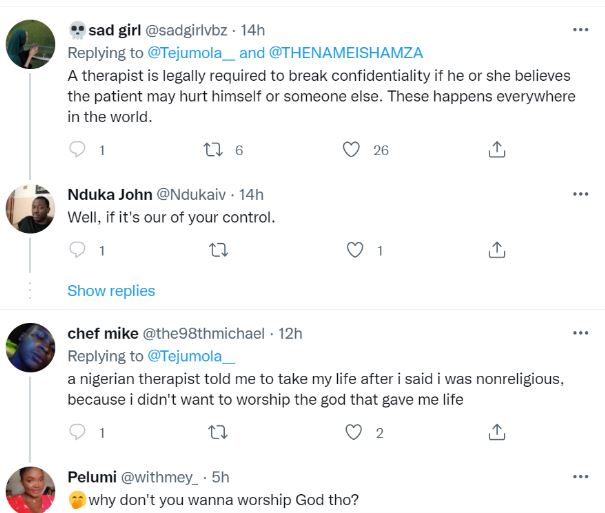This screenshot has width=605, height=513.
Task: Open more options on sad girl's tweet
Action: (x=580, y=30)
